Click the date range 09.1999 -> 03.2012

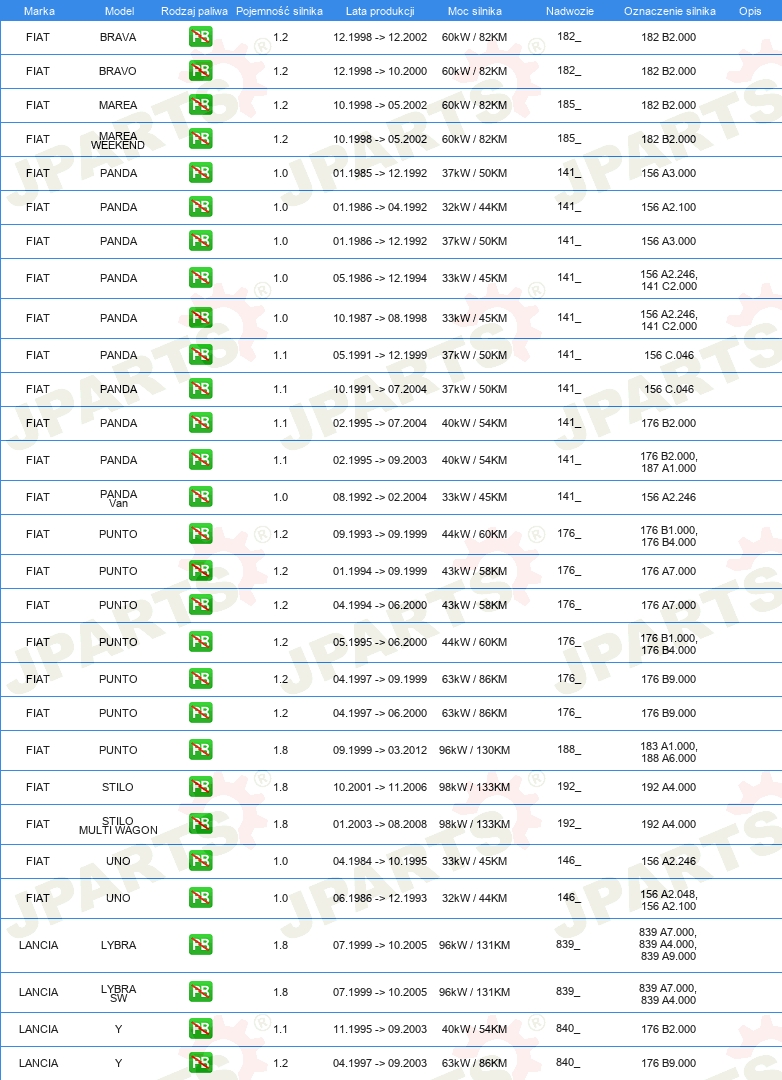pyautogui.click(x=380, y=750)
